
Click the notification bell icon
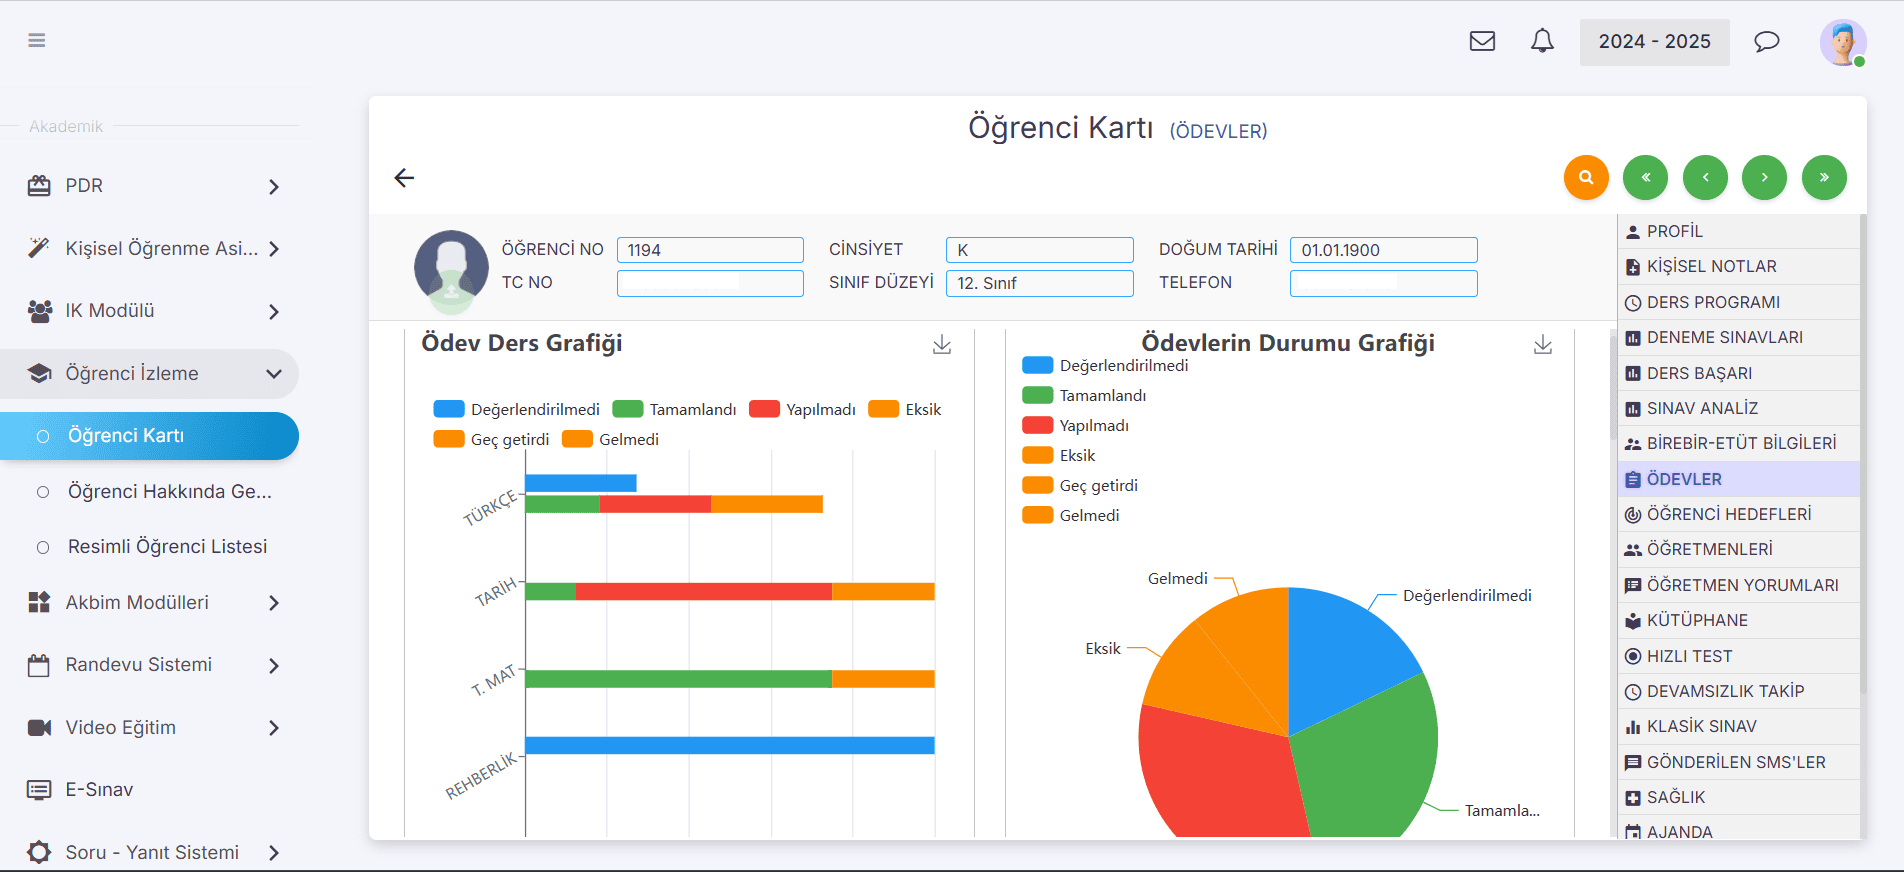click(x=1542, y=41)
